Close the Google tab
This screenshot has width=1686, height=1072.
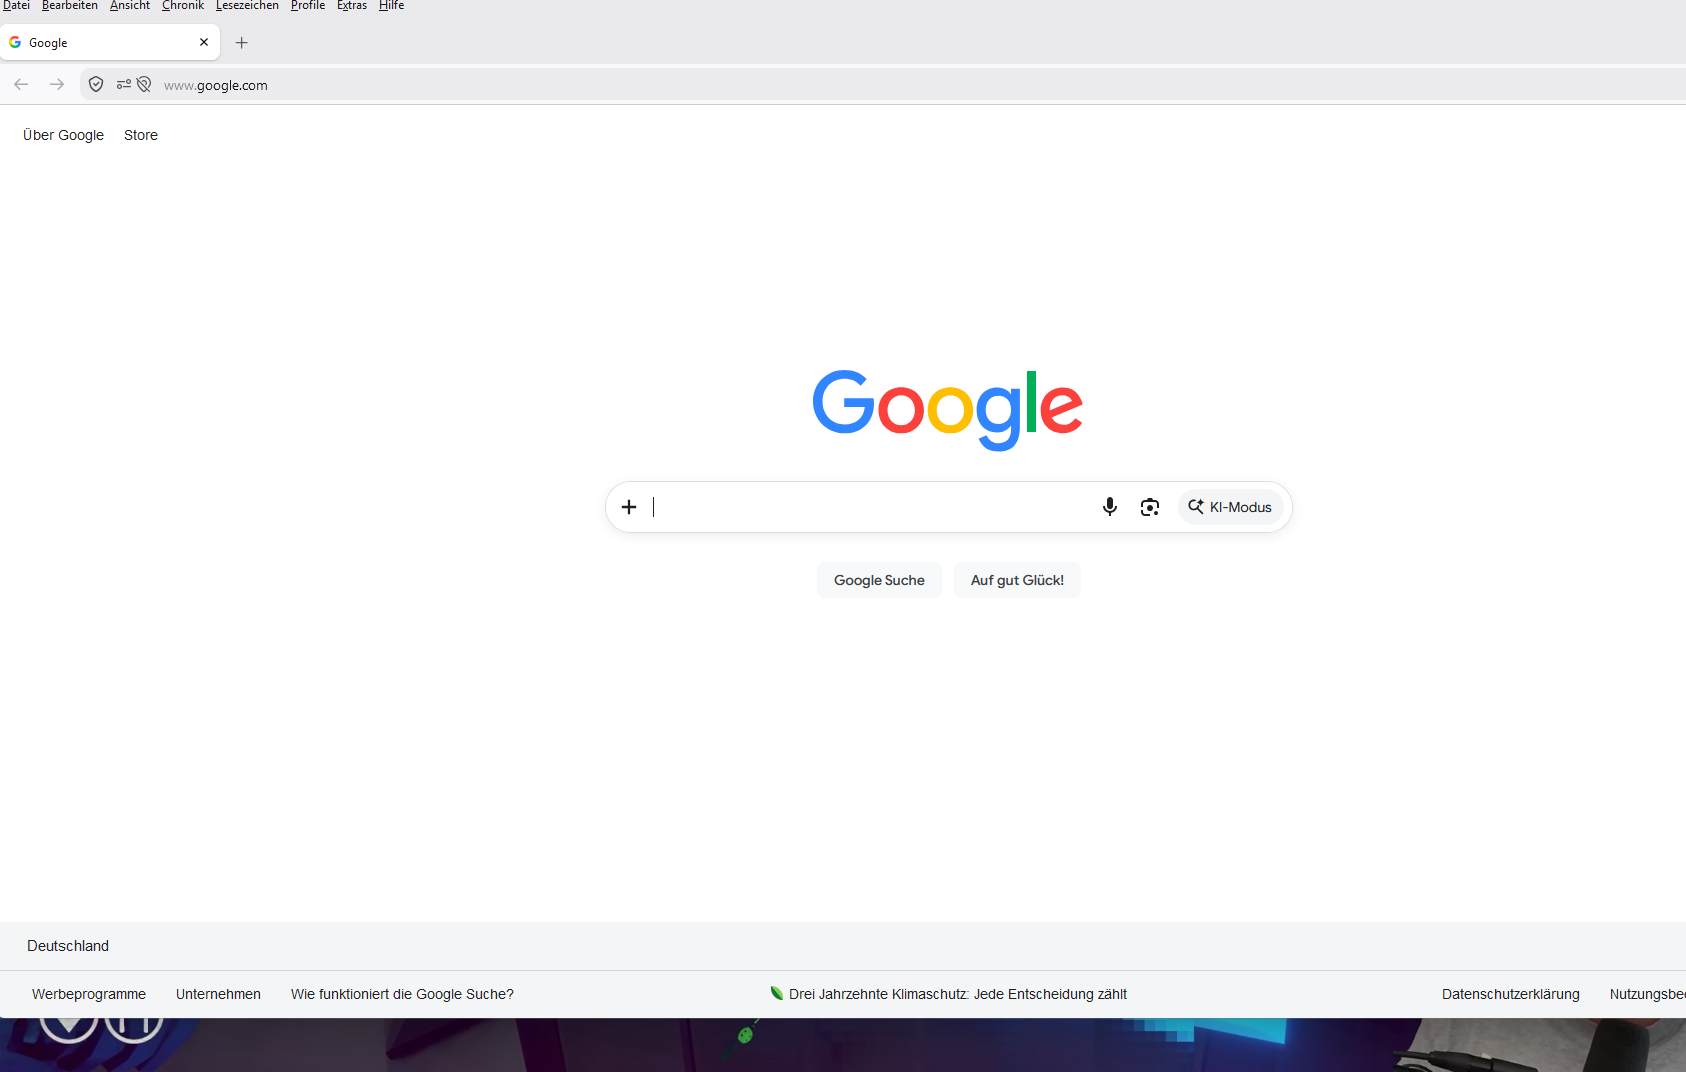coord(204,43)
